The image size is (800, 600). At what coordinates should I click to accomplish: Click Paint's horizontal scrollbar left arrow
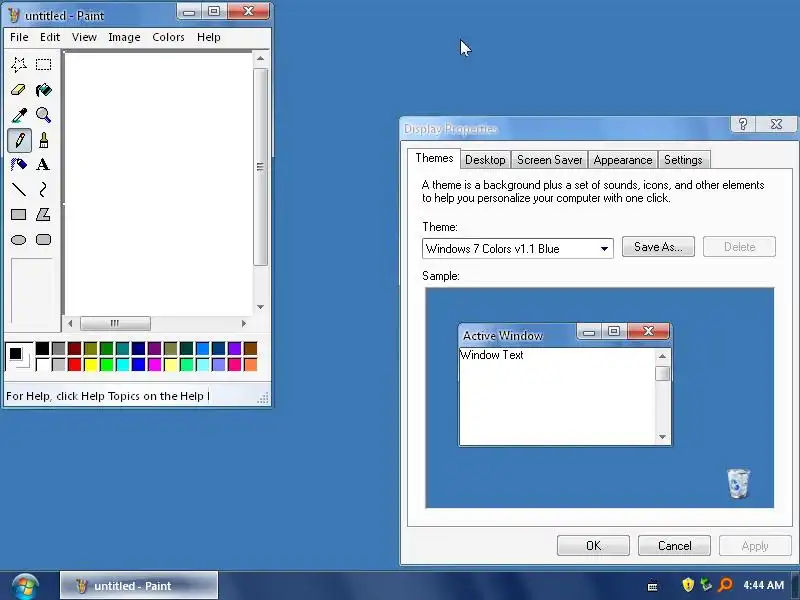point(70,323)
